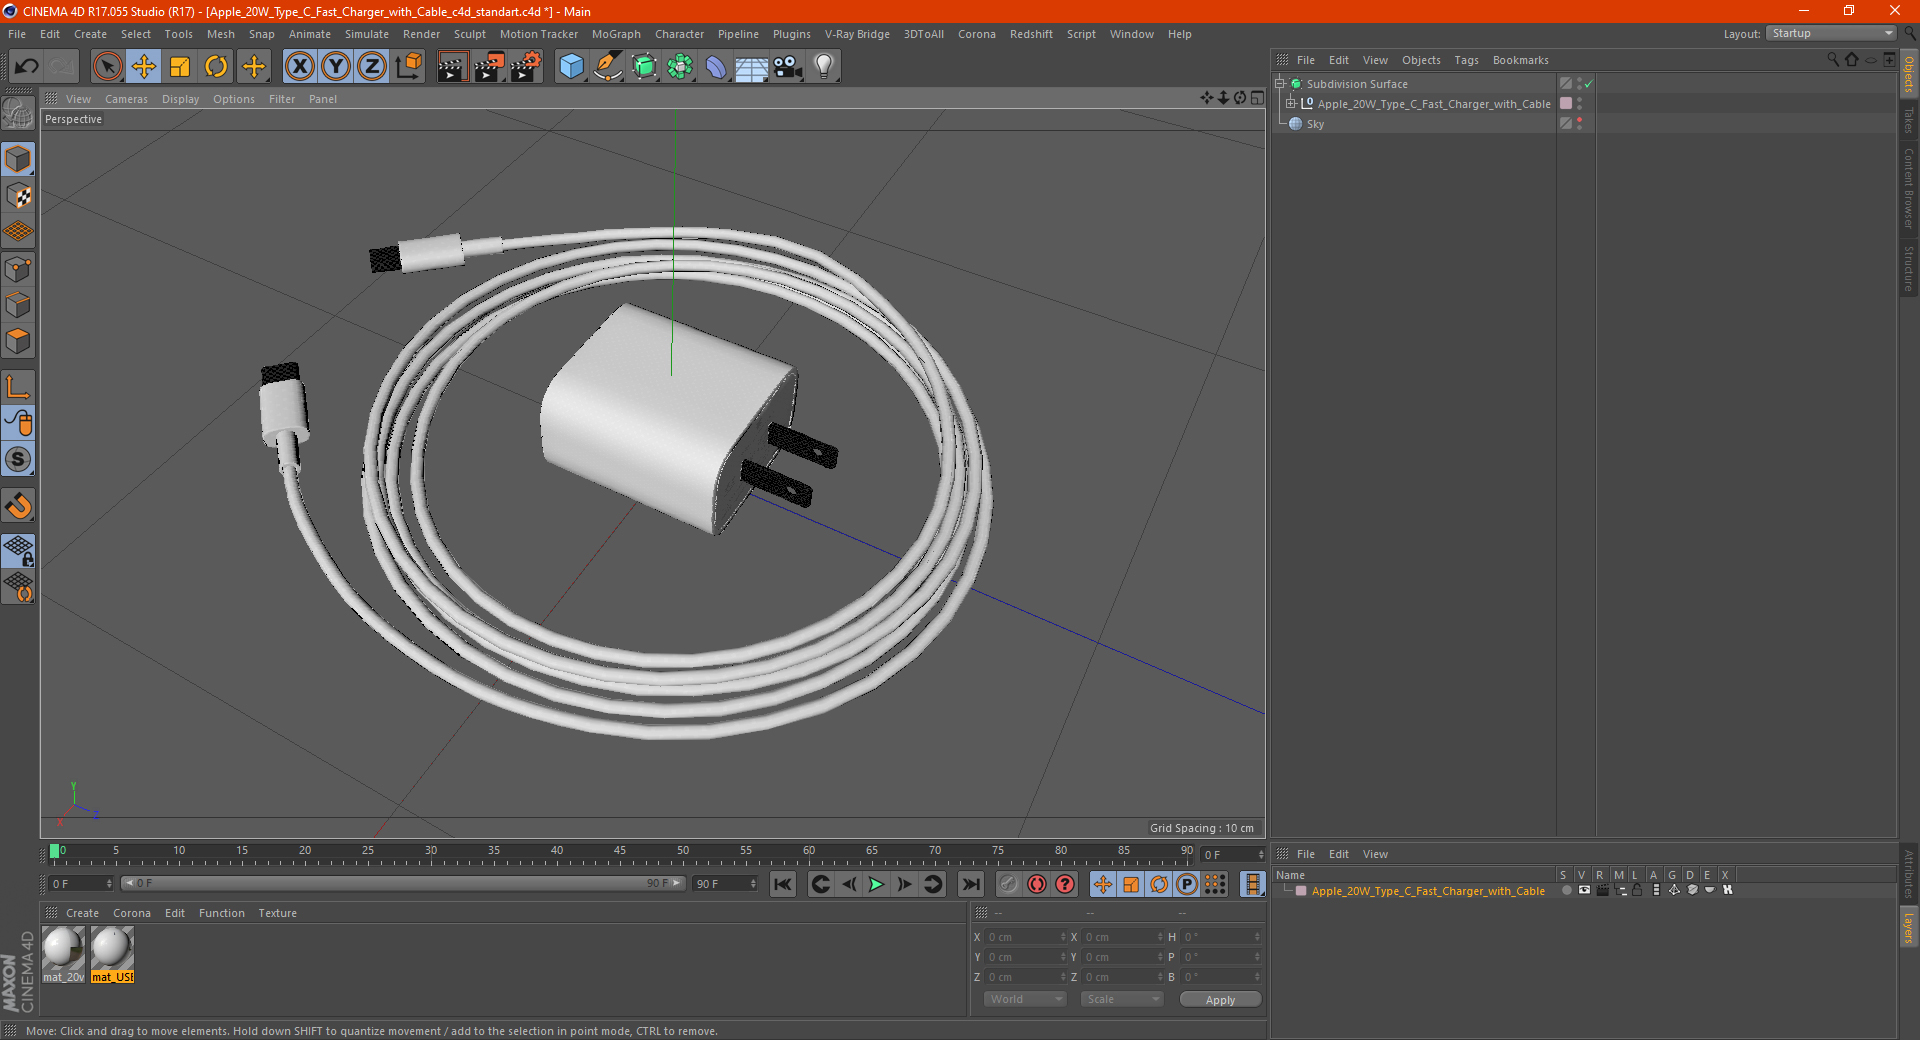Open Object Manager Tags menu
The width and height of the screenshot is (1920, 1040).
[1466, 60]
